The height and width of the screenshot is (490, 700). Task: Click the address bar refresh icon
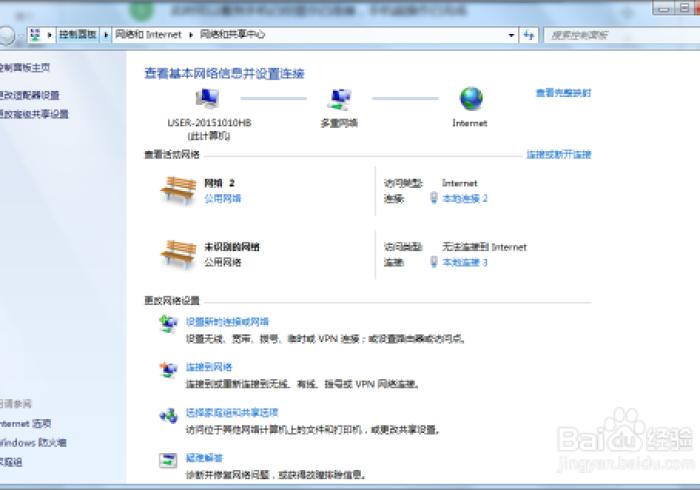[529, 35]
